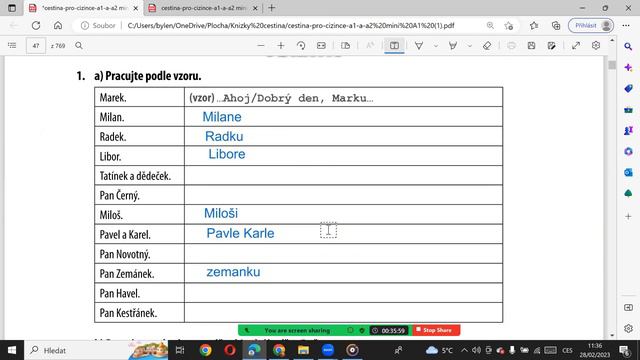Open File Explorer from taskbar
This screenshot has width=640, height=360.
[x=303, y=350]
